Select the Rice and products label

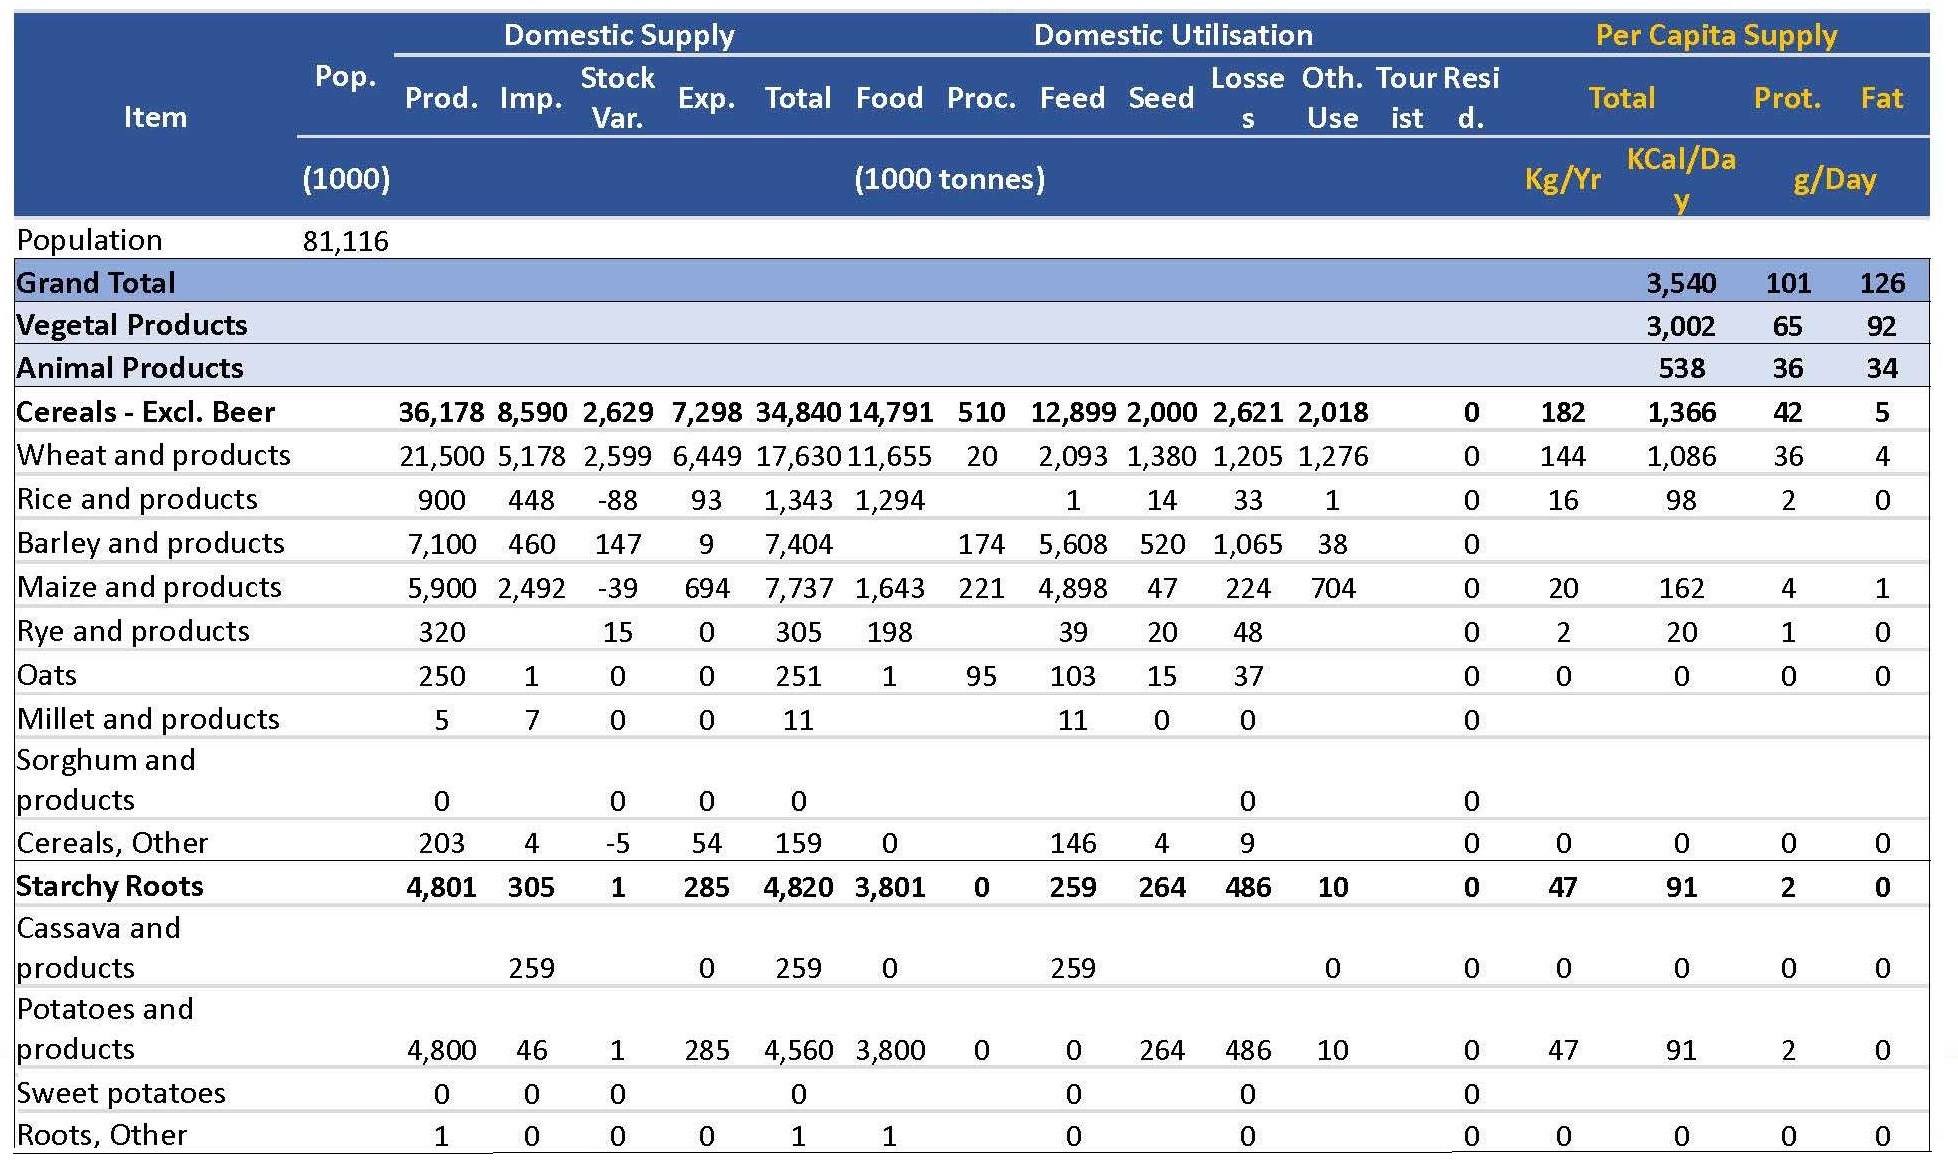[137, 499]
